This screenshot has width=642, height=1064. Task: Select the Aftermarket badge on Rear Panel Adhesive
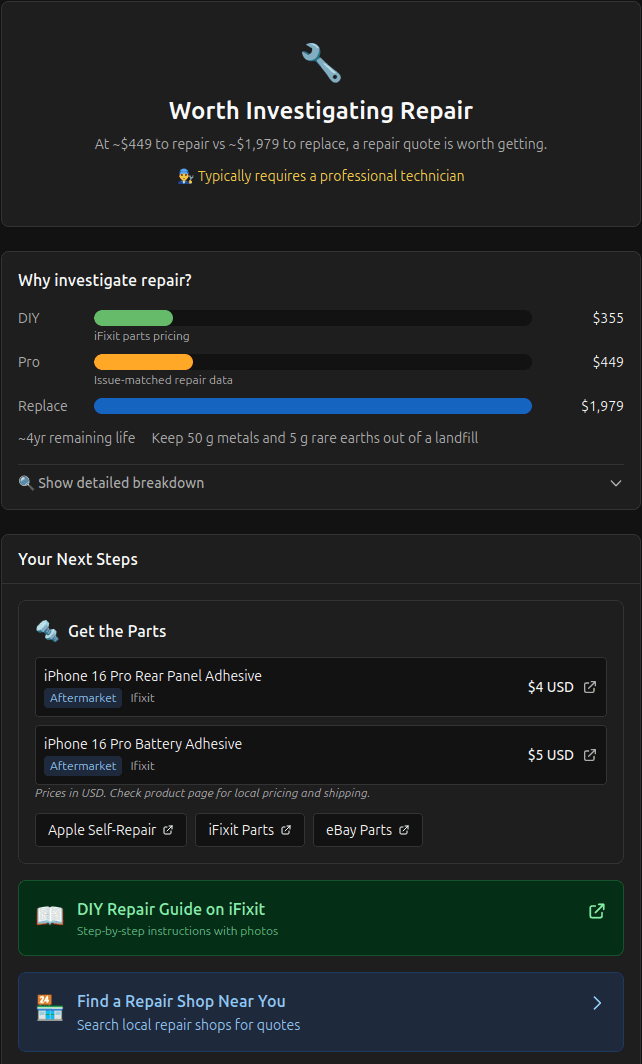coord(83,698)
